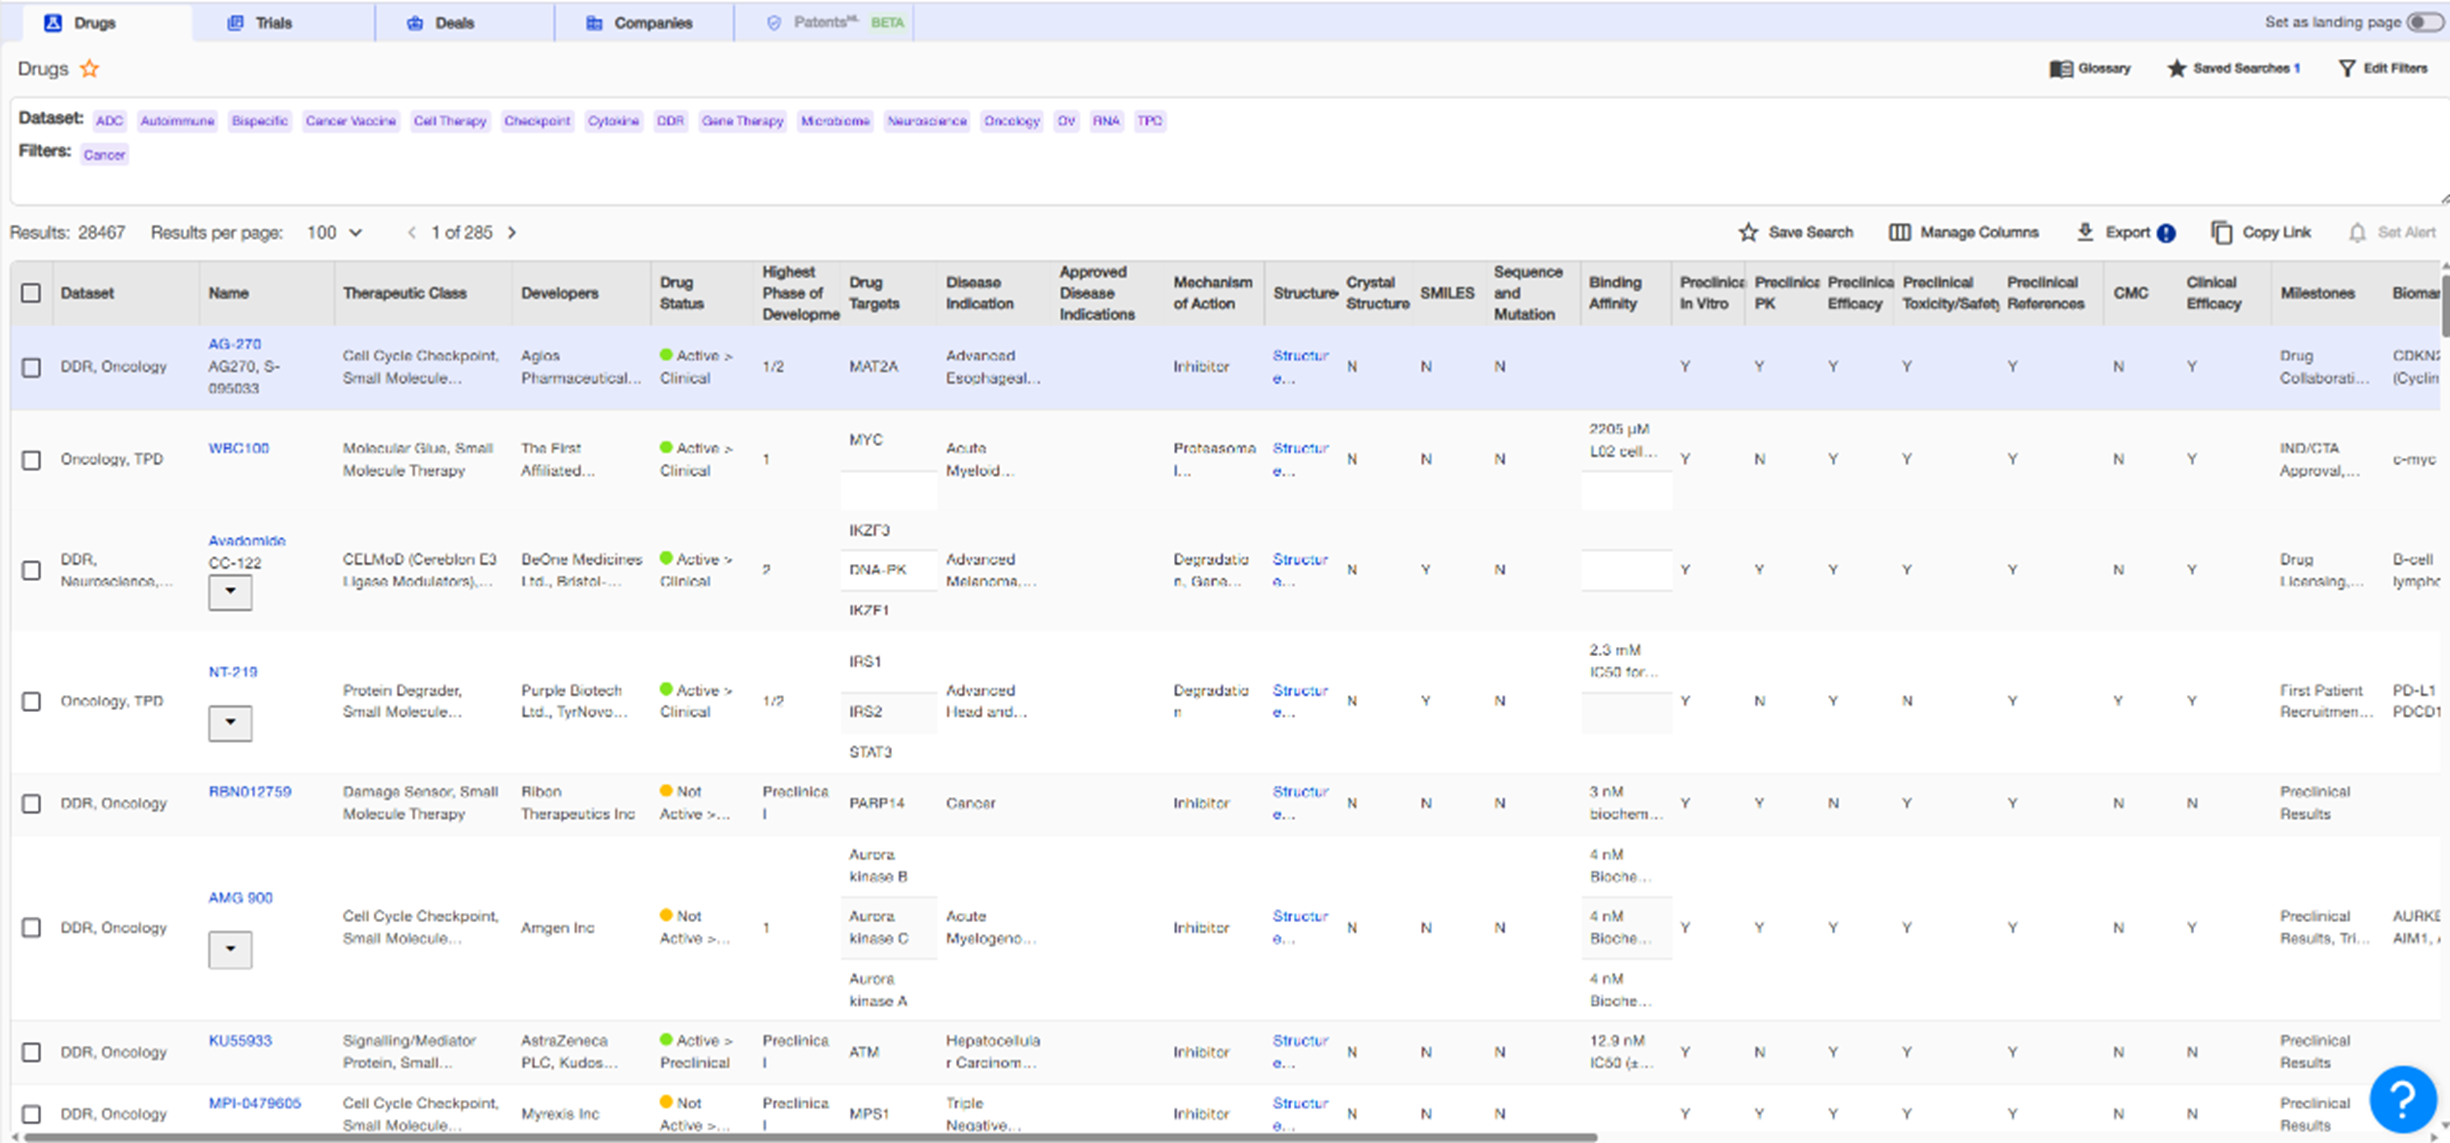Image resolution: width=2450 pixels, height=1143 pixels.
Task: Open the WBC100 drug link
Action: coord(238,448)
